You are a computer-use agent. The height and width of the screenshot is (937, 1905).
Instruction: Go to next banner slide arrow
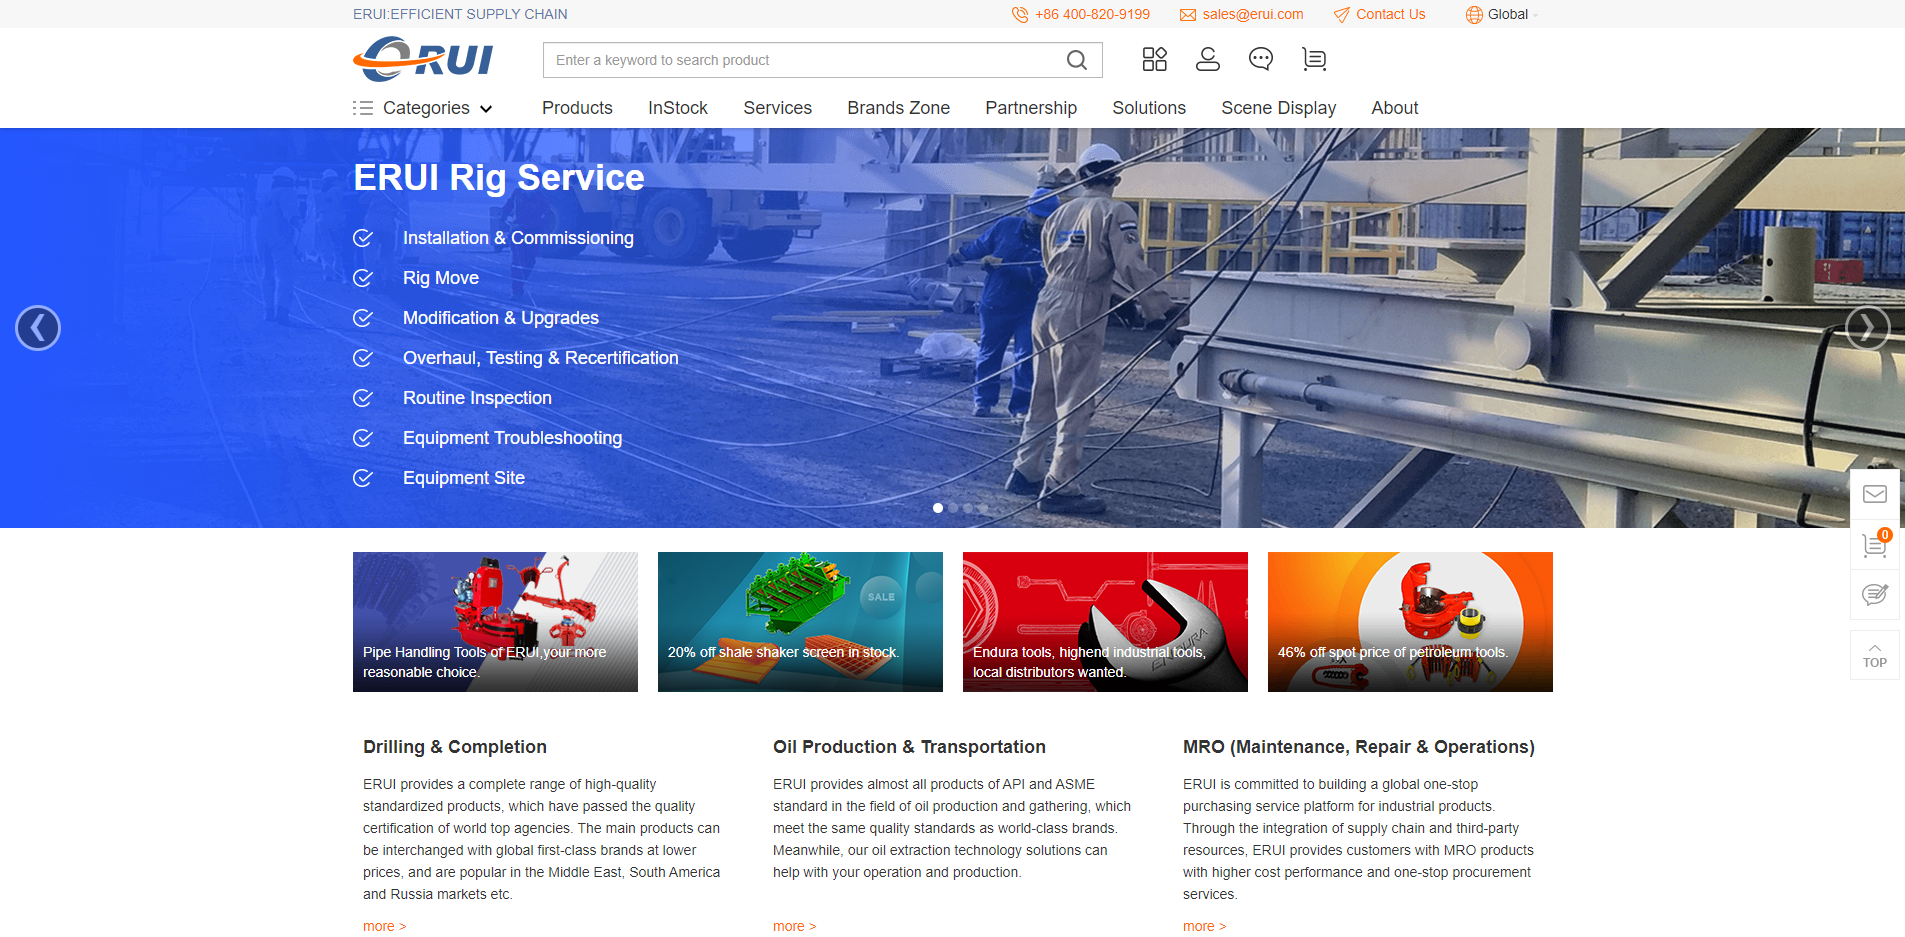pyautogui.click(x=1868, y=328)
